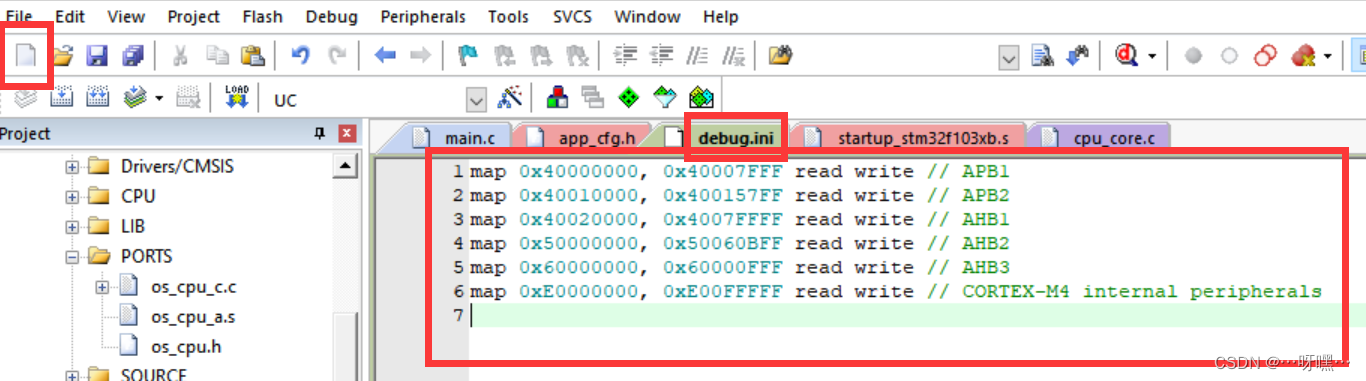This screenshot has height=381, width=1366.
Task: Open the SVCS menu
Action: [x=572, y=17]
